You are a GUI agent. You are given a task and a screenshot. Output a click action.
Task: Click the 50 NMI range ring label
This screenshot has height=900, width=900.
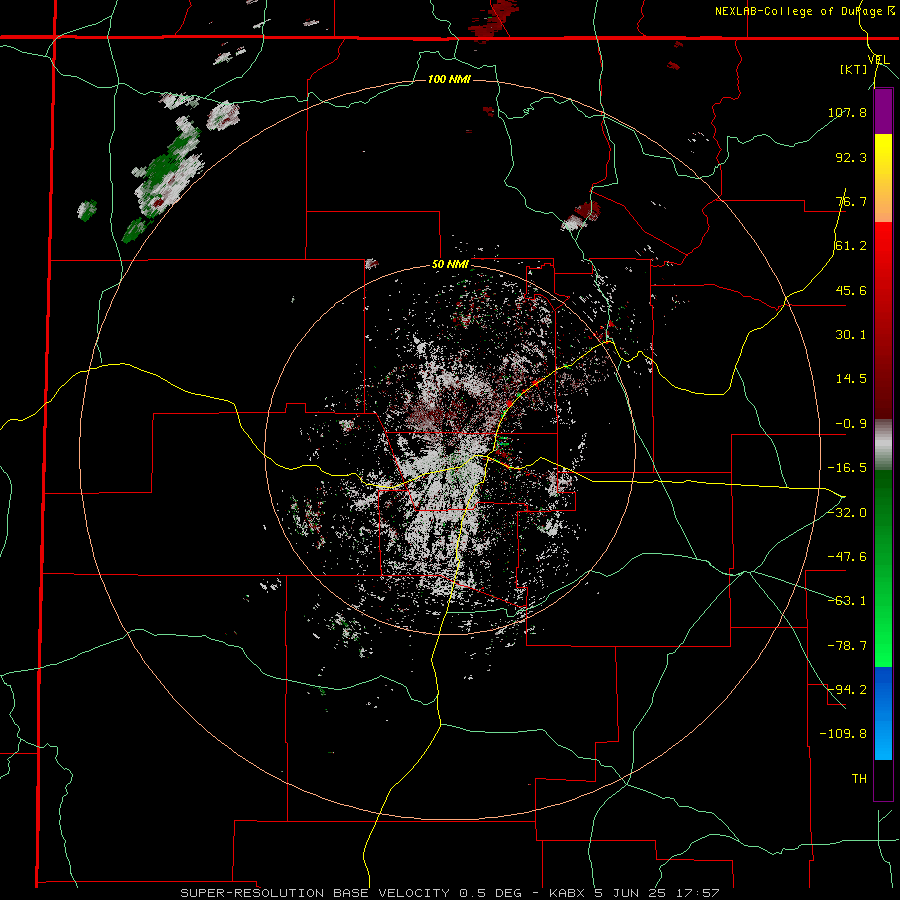pyautogui.click(x=450, y=265)
